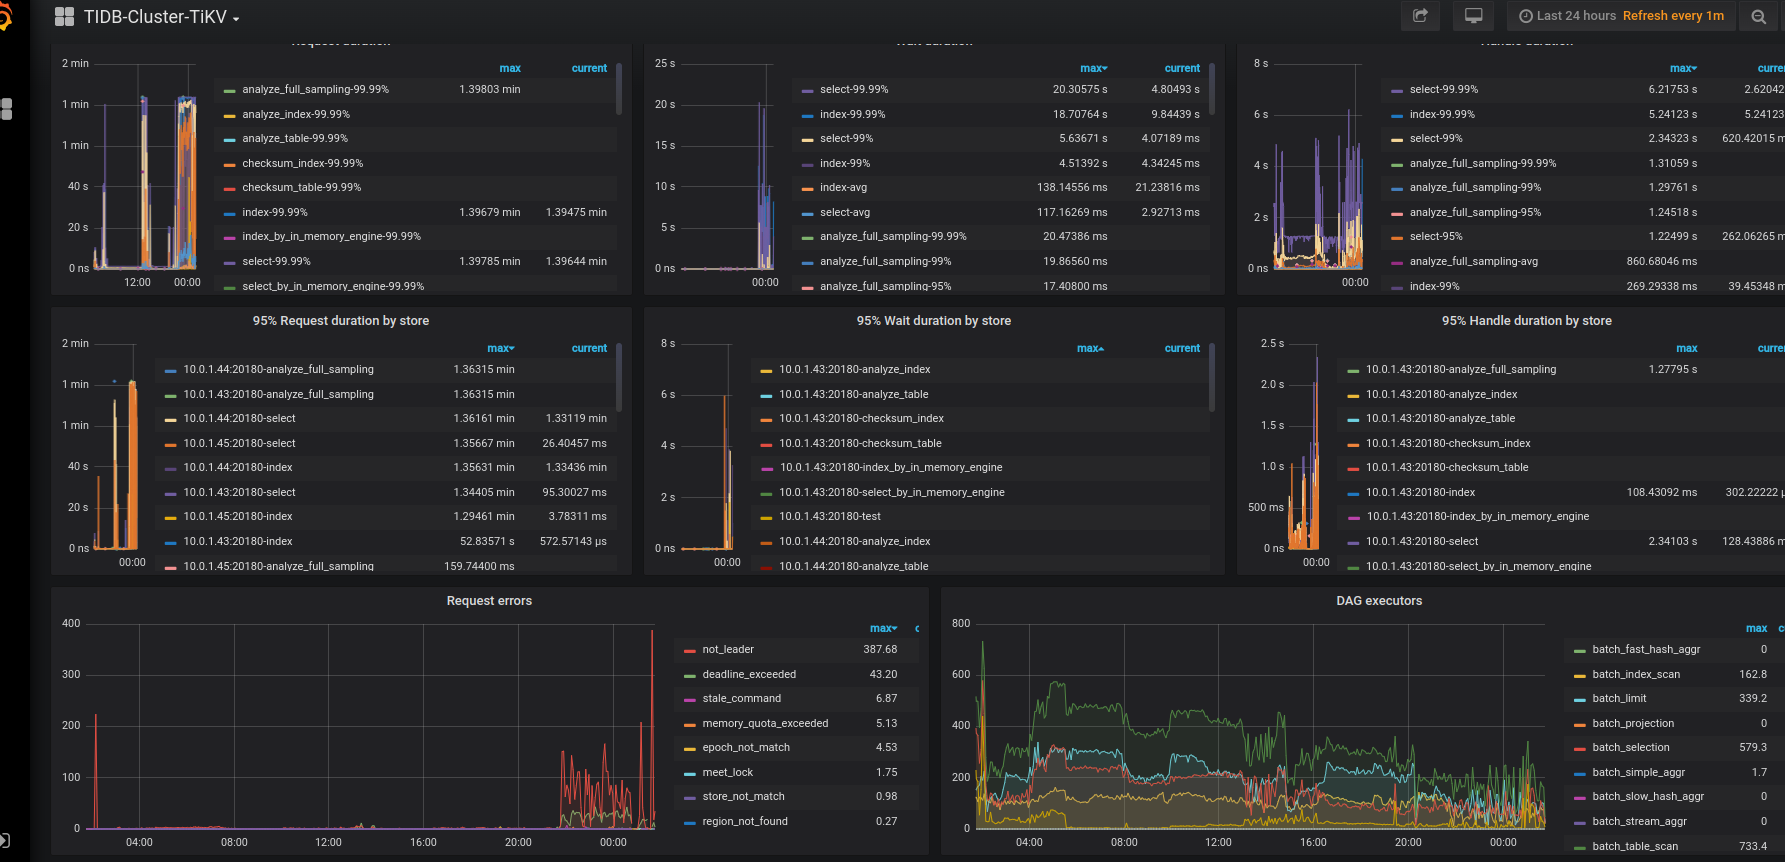Toggle batch_index_scan series in DAG executors

tap(1635, 675)
